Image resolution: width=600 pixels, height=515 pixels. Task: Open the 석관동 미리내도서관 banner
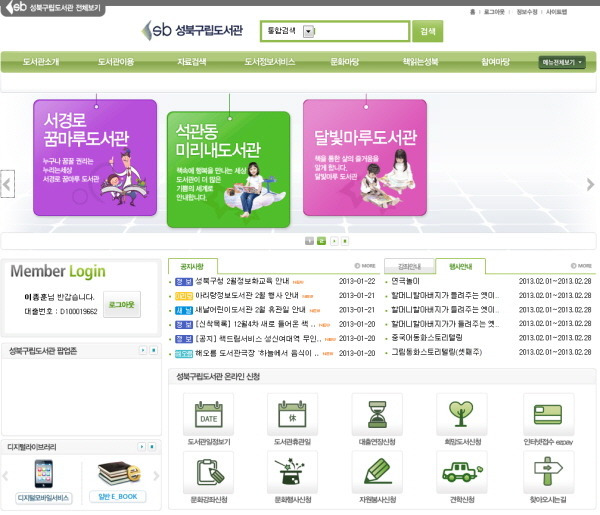tap(228, 169)
